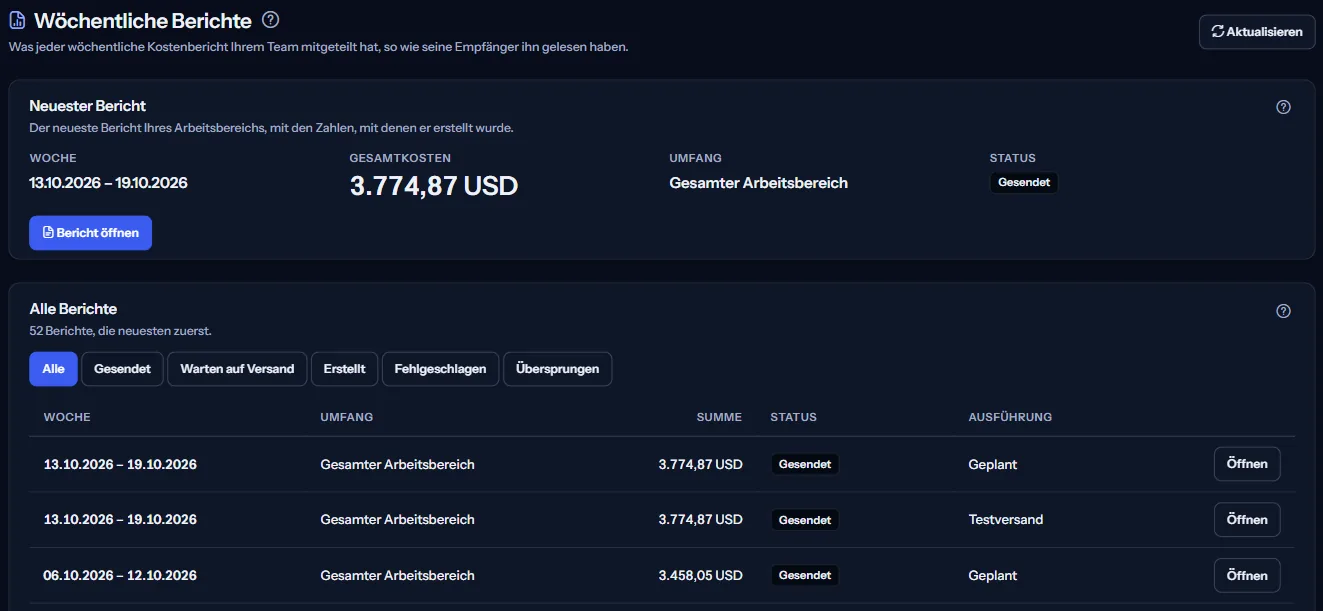Show only Erstellt reports
Screen dimensions: 1323x611
pos(344,369)
